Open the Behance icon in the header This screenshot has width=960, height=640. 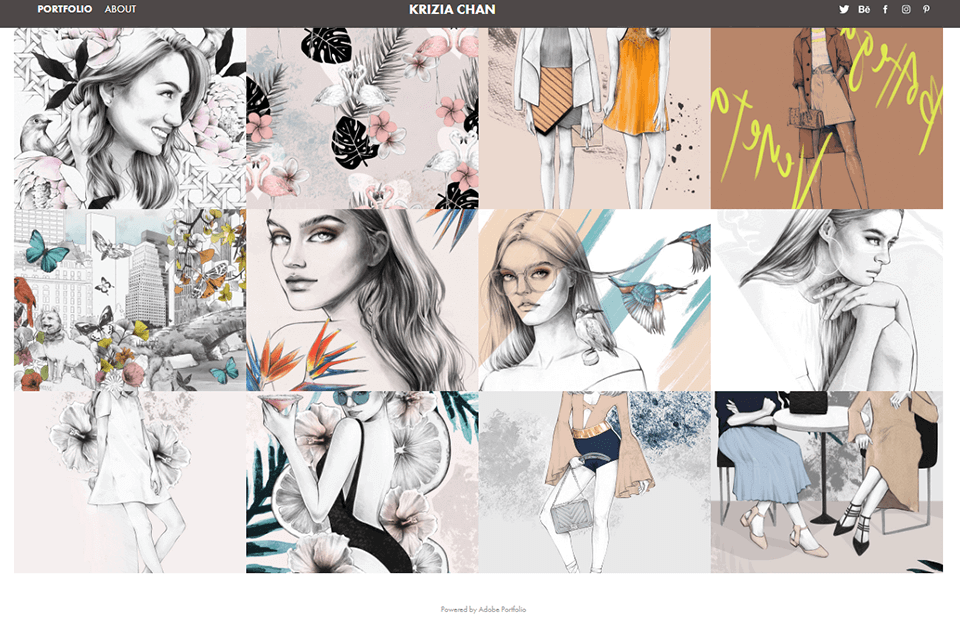click(864, 9)
